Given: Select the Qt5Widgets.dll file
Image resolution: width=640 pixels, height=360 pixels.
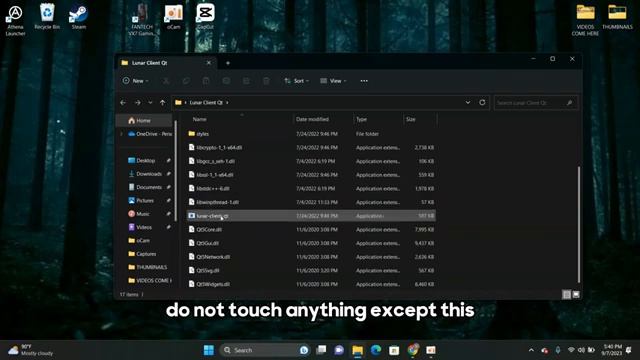Looking at the screenshot, I should click(x=311, y=284).
